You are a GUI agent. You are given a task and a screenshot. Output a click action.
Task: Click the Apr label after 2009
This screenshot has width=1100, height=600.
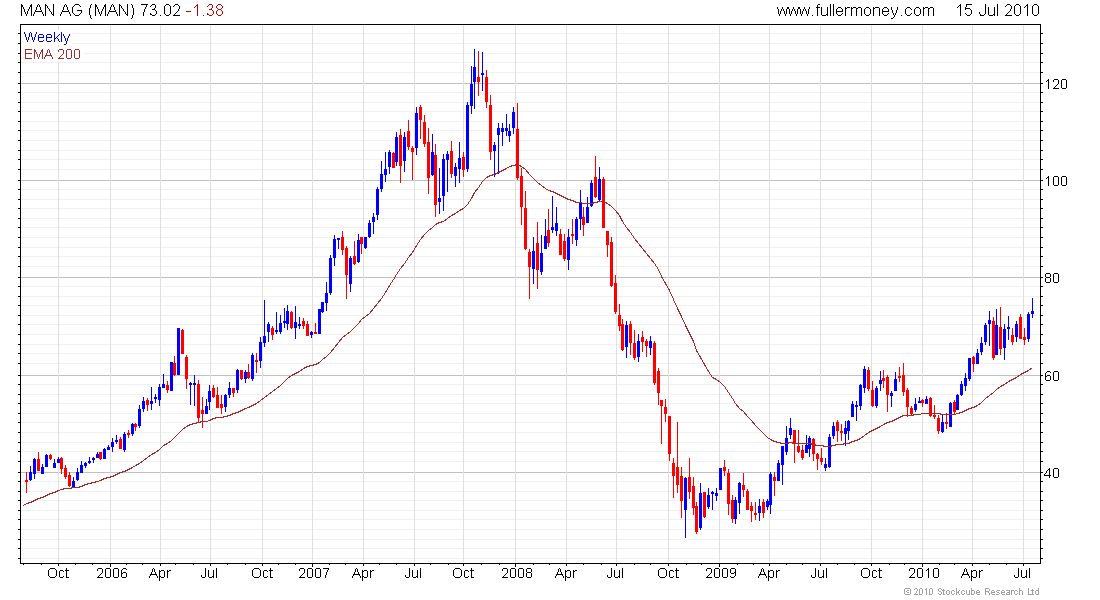pos(769,573)
